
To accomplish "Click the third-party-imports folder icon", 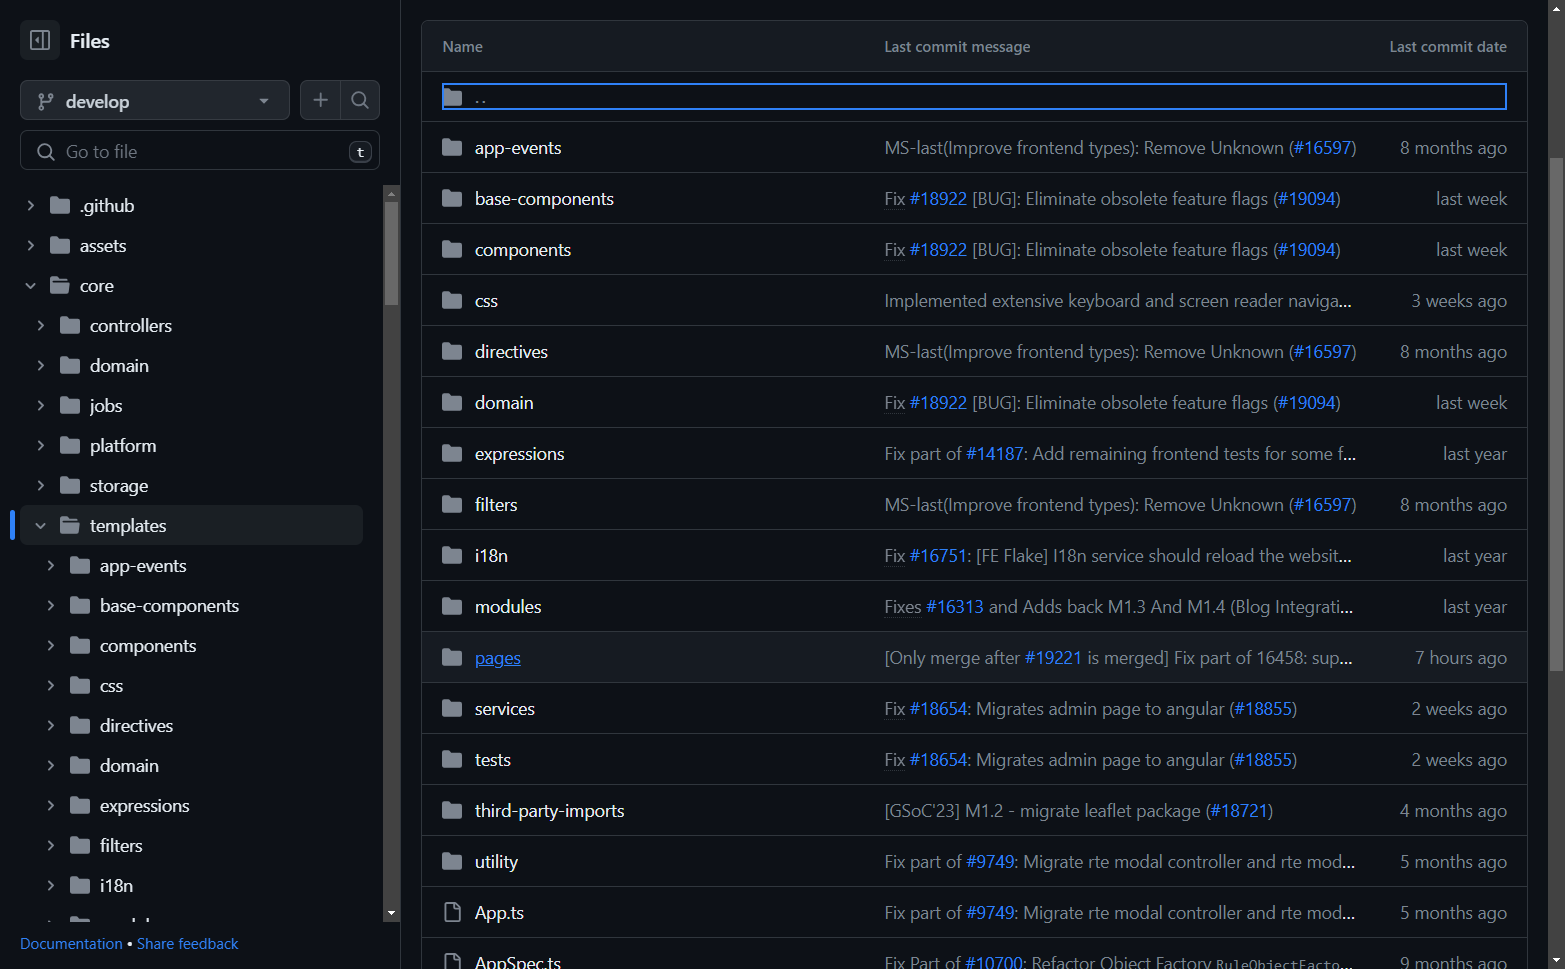I will (452, 810).
